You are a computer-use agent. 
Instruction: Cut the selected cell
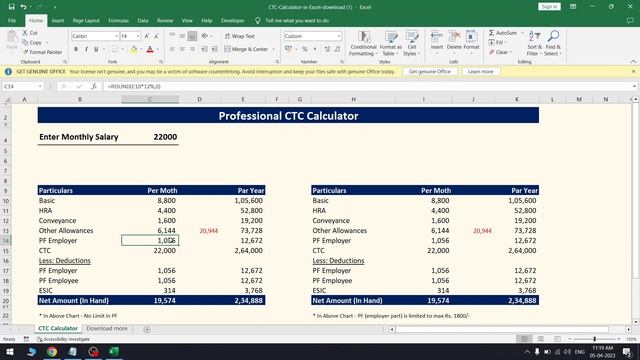[30, 33]
